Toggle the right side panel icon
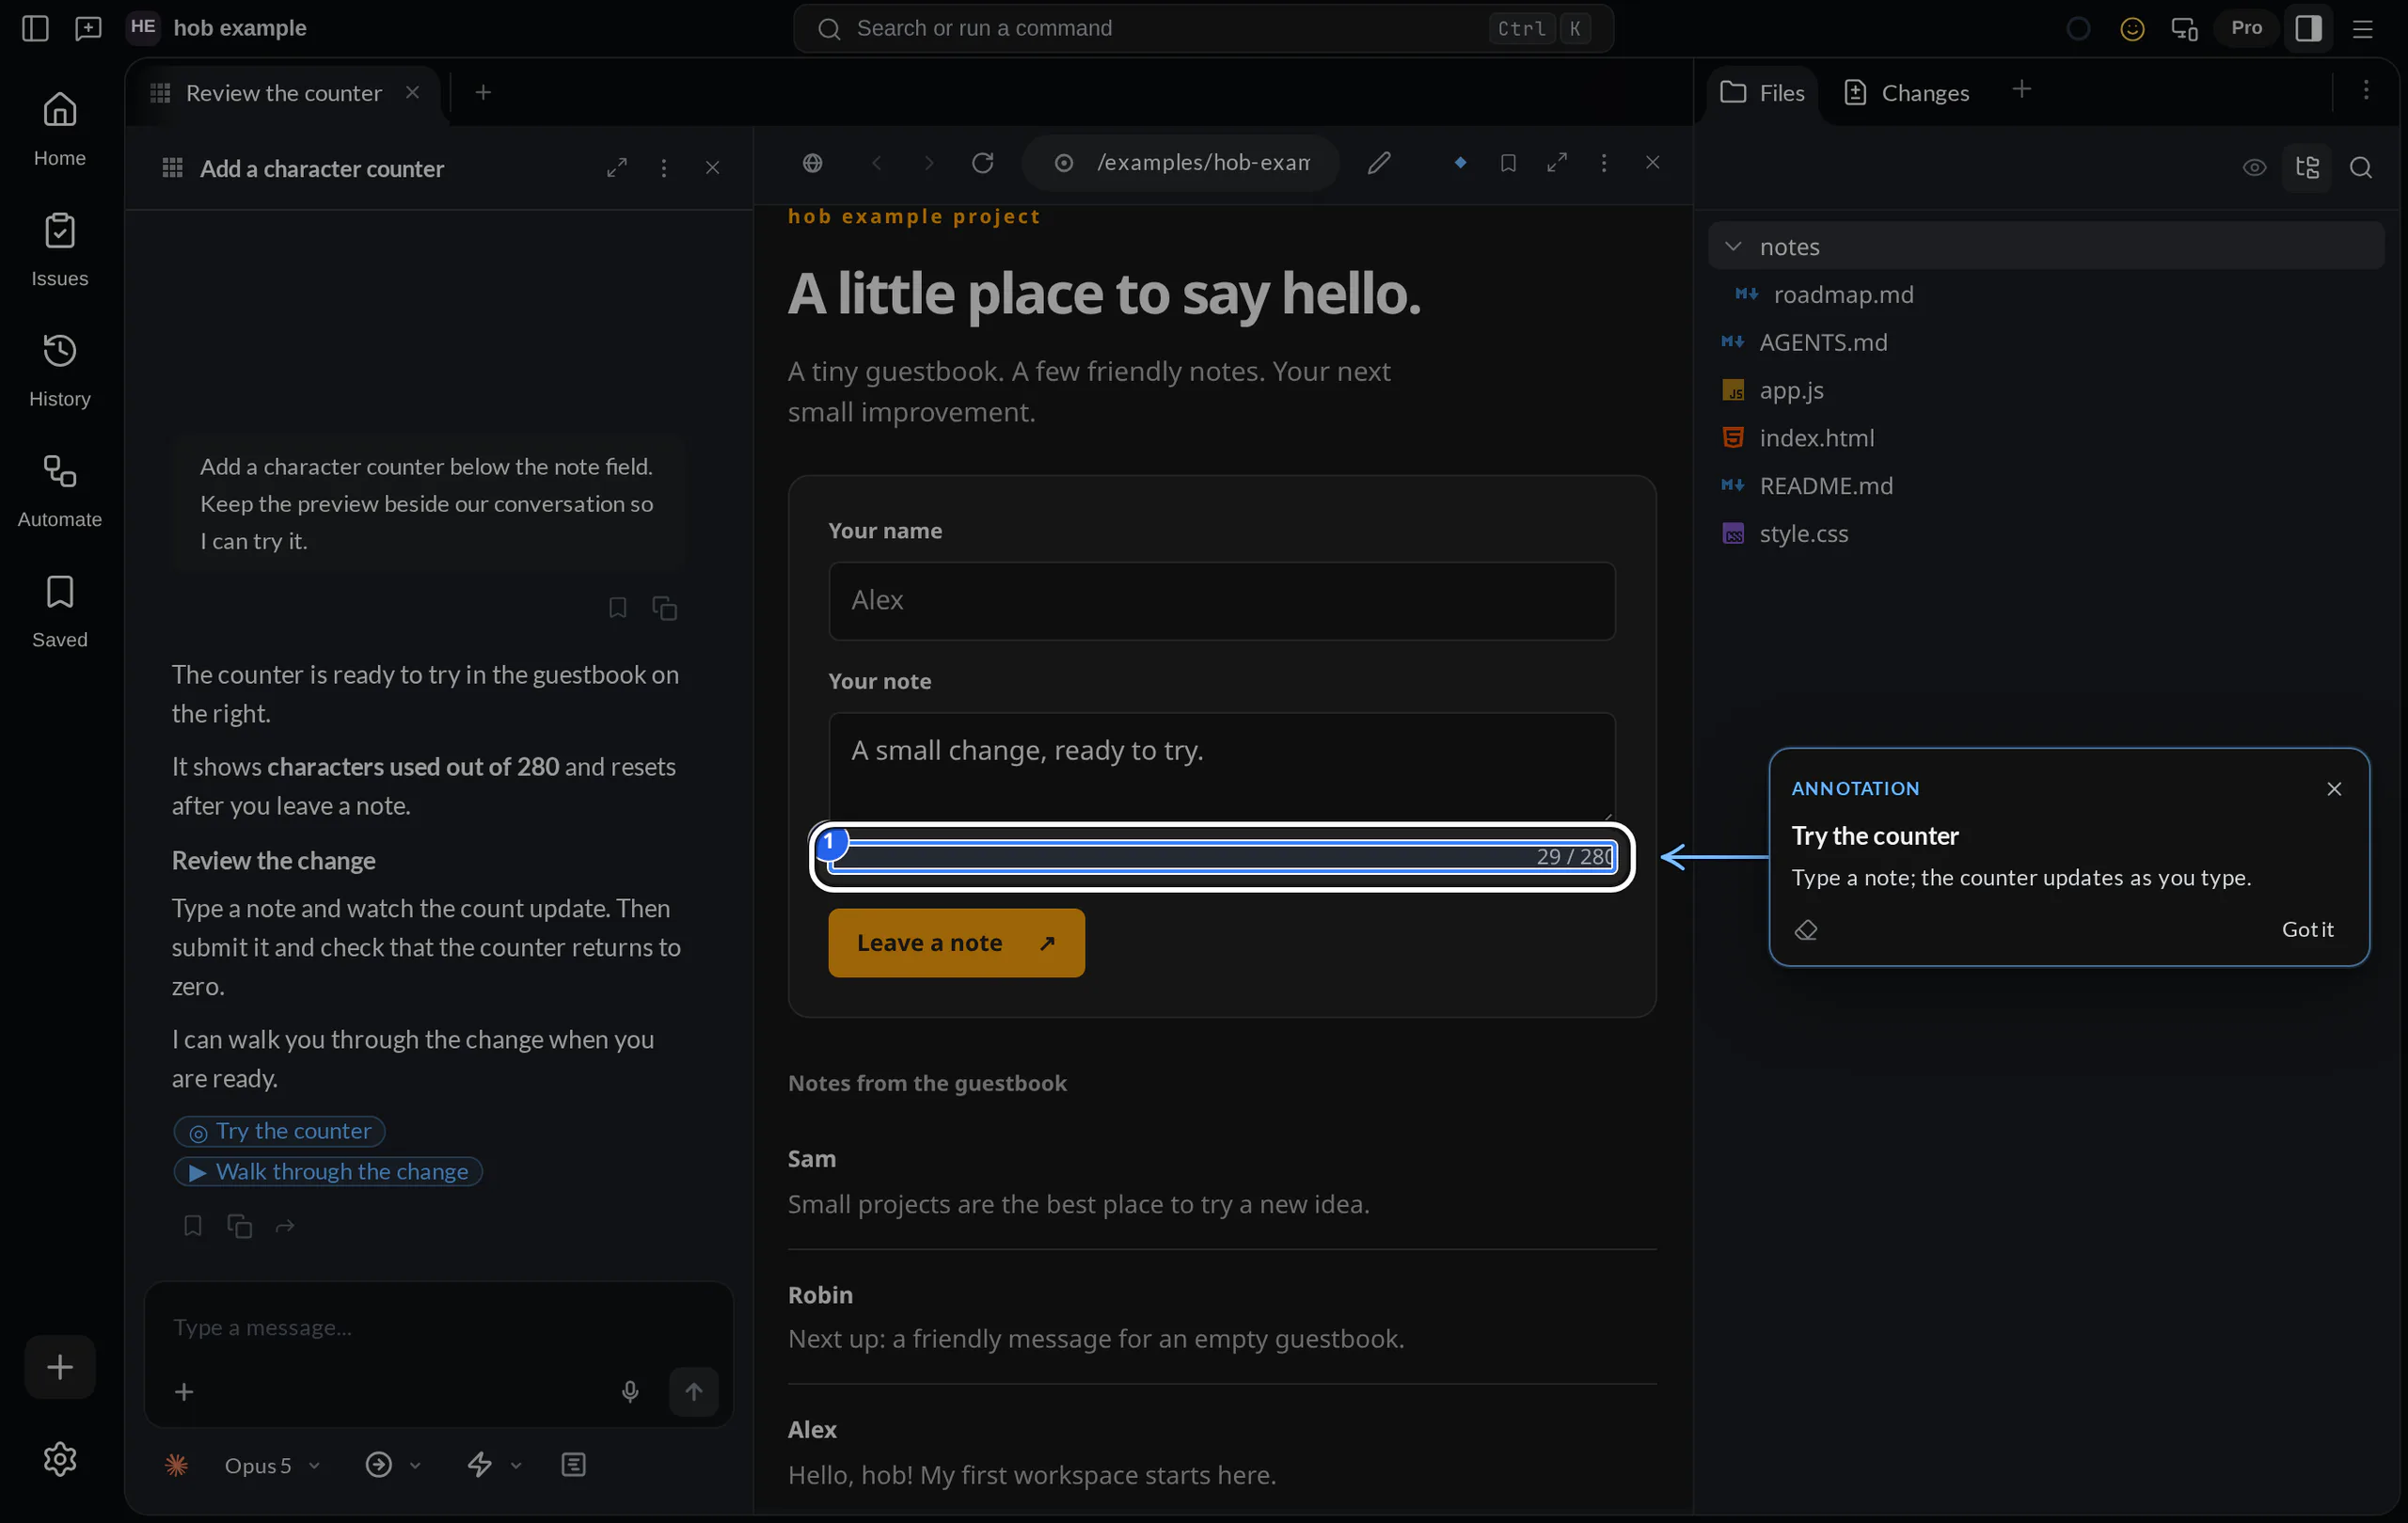 pyautogui.click(x=2308, y=28)
